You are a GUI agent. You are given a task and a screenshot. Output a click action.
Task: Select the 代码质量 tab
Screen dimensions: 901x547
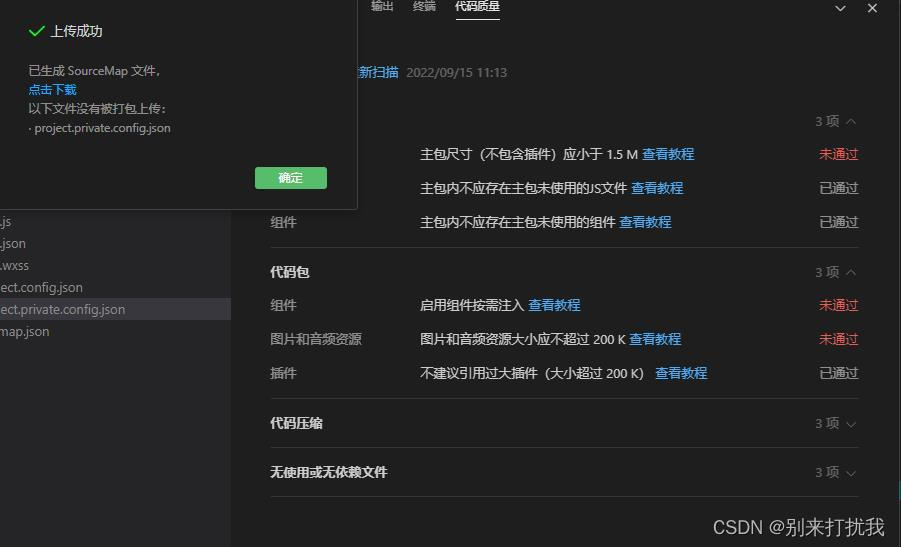click(478, 6)
